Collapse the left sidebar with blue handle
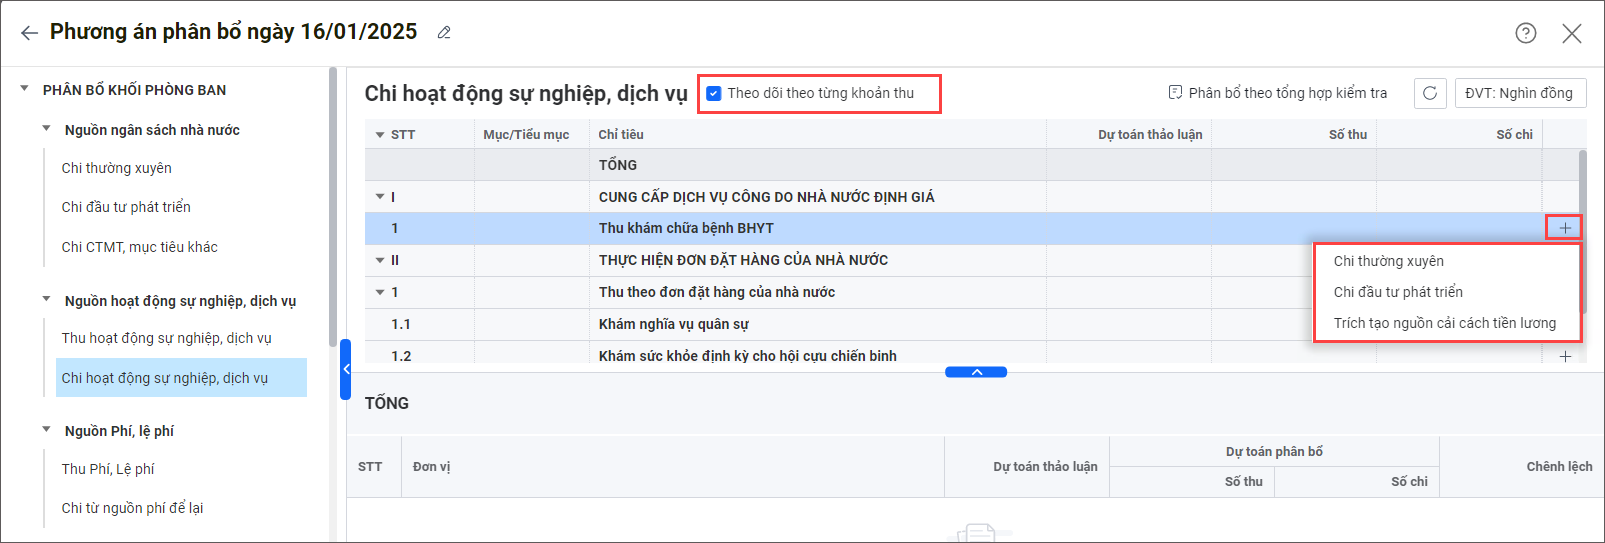 pyautogui.click(x=346, y=369)
